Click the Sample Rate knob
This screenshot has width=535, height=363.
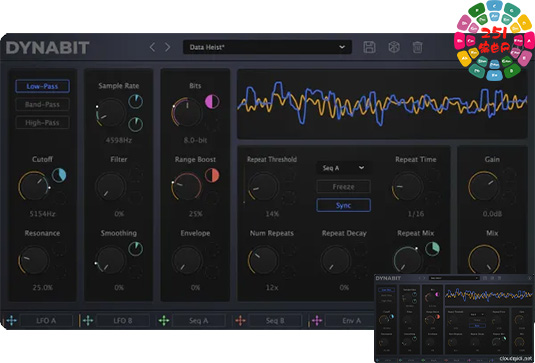click(110, 112)
